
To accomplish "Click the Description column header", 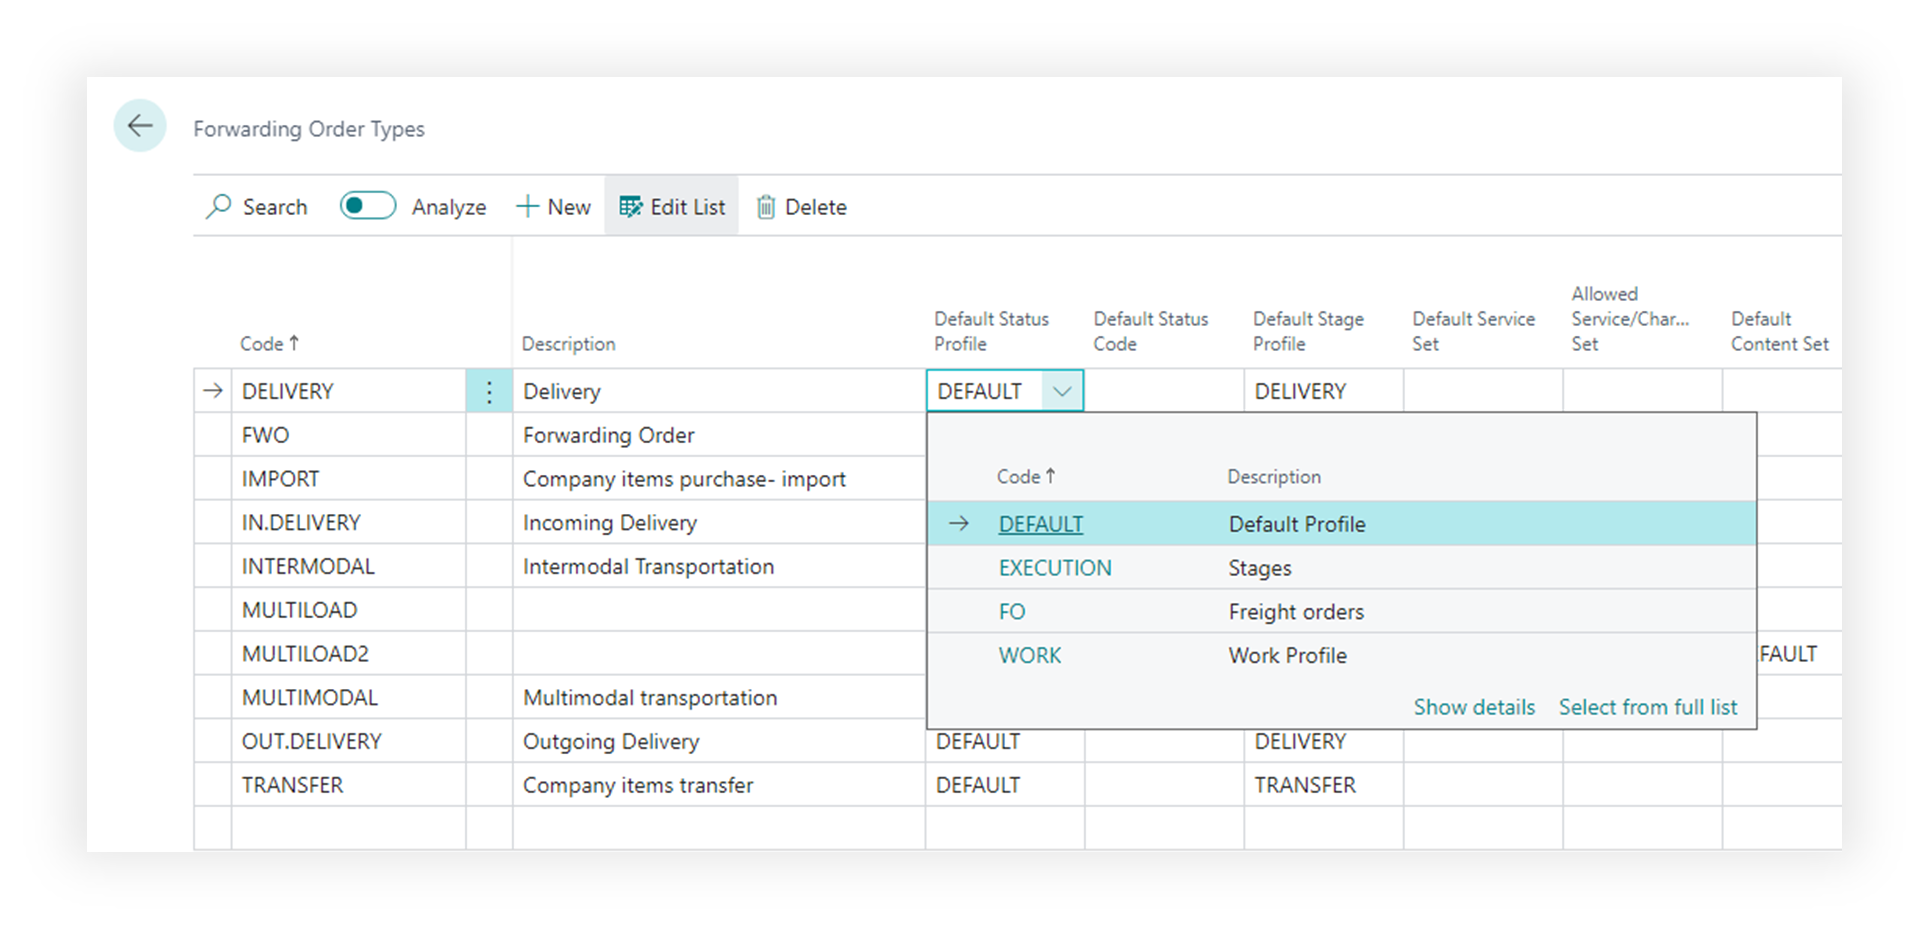I will 568,344.
